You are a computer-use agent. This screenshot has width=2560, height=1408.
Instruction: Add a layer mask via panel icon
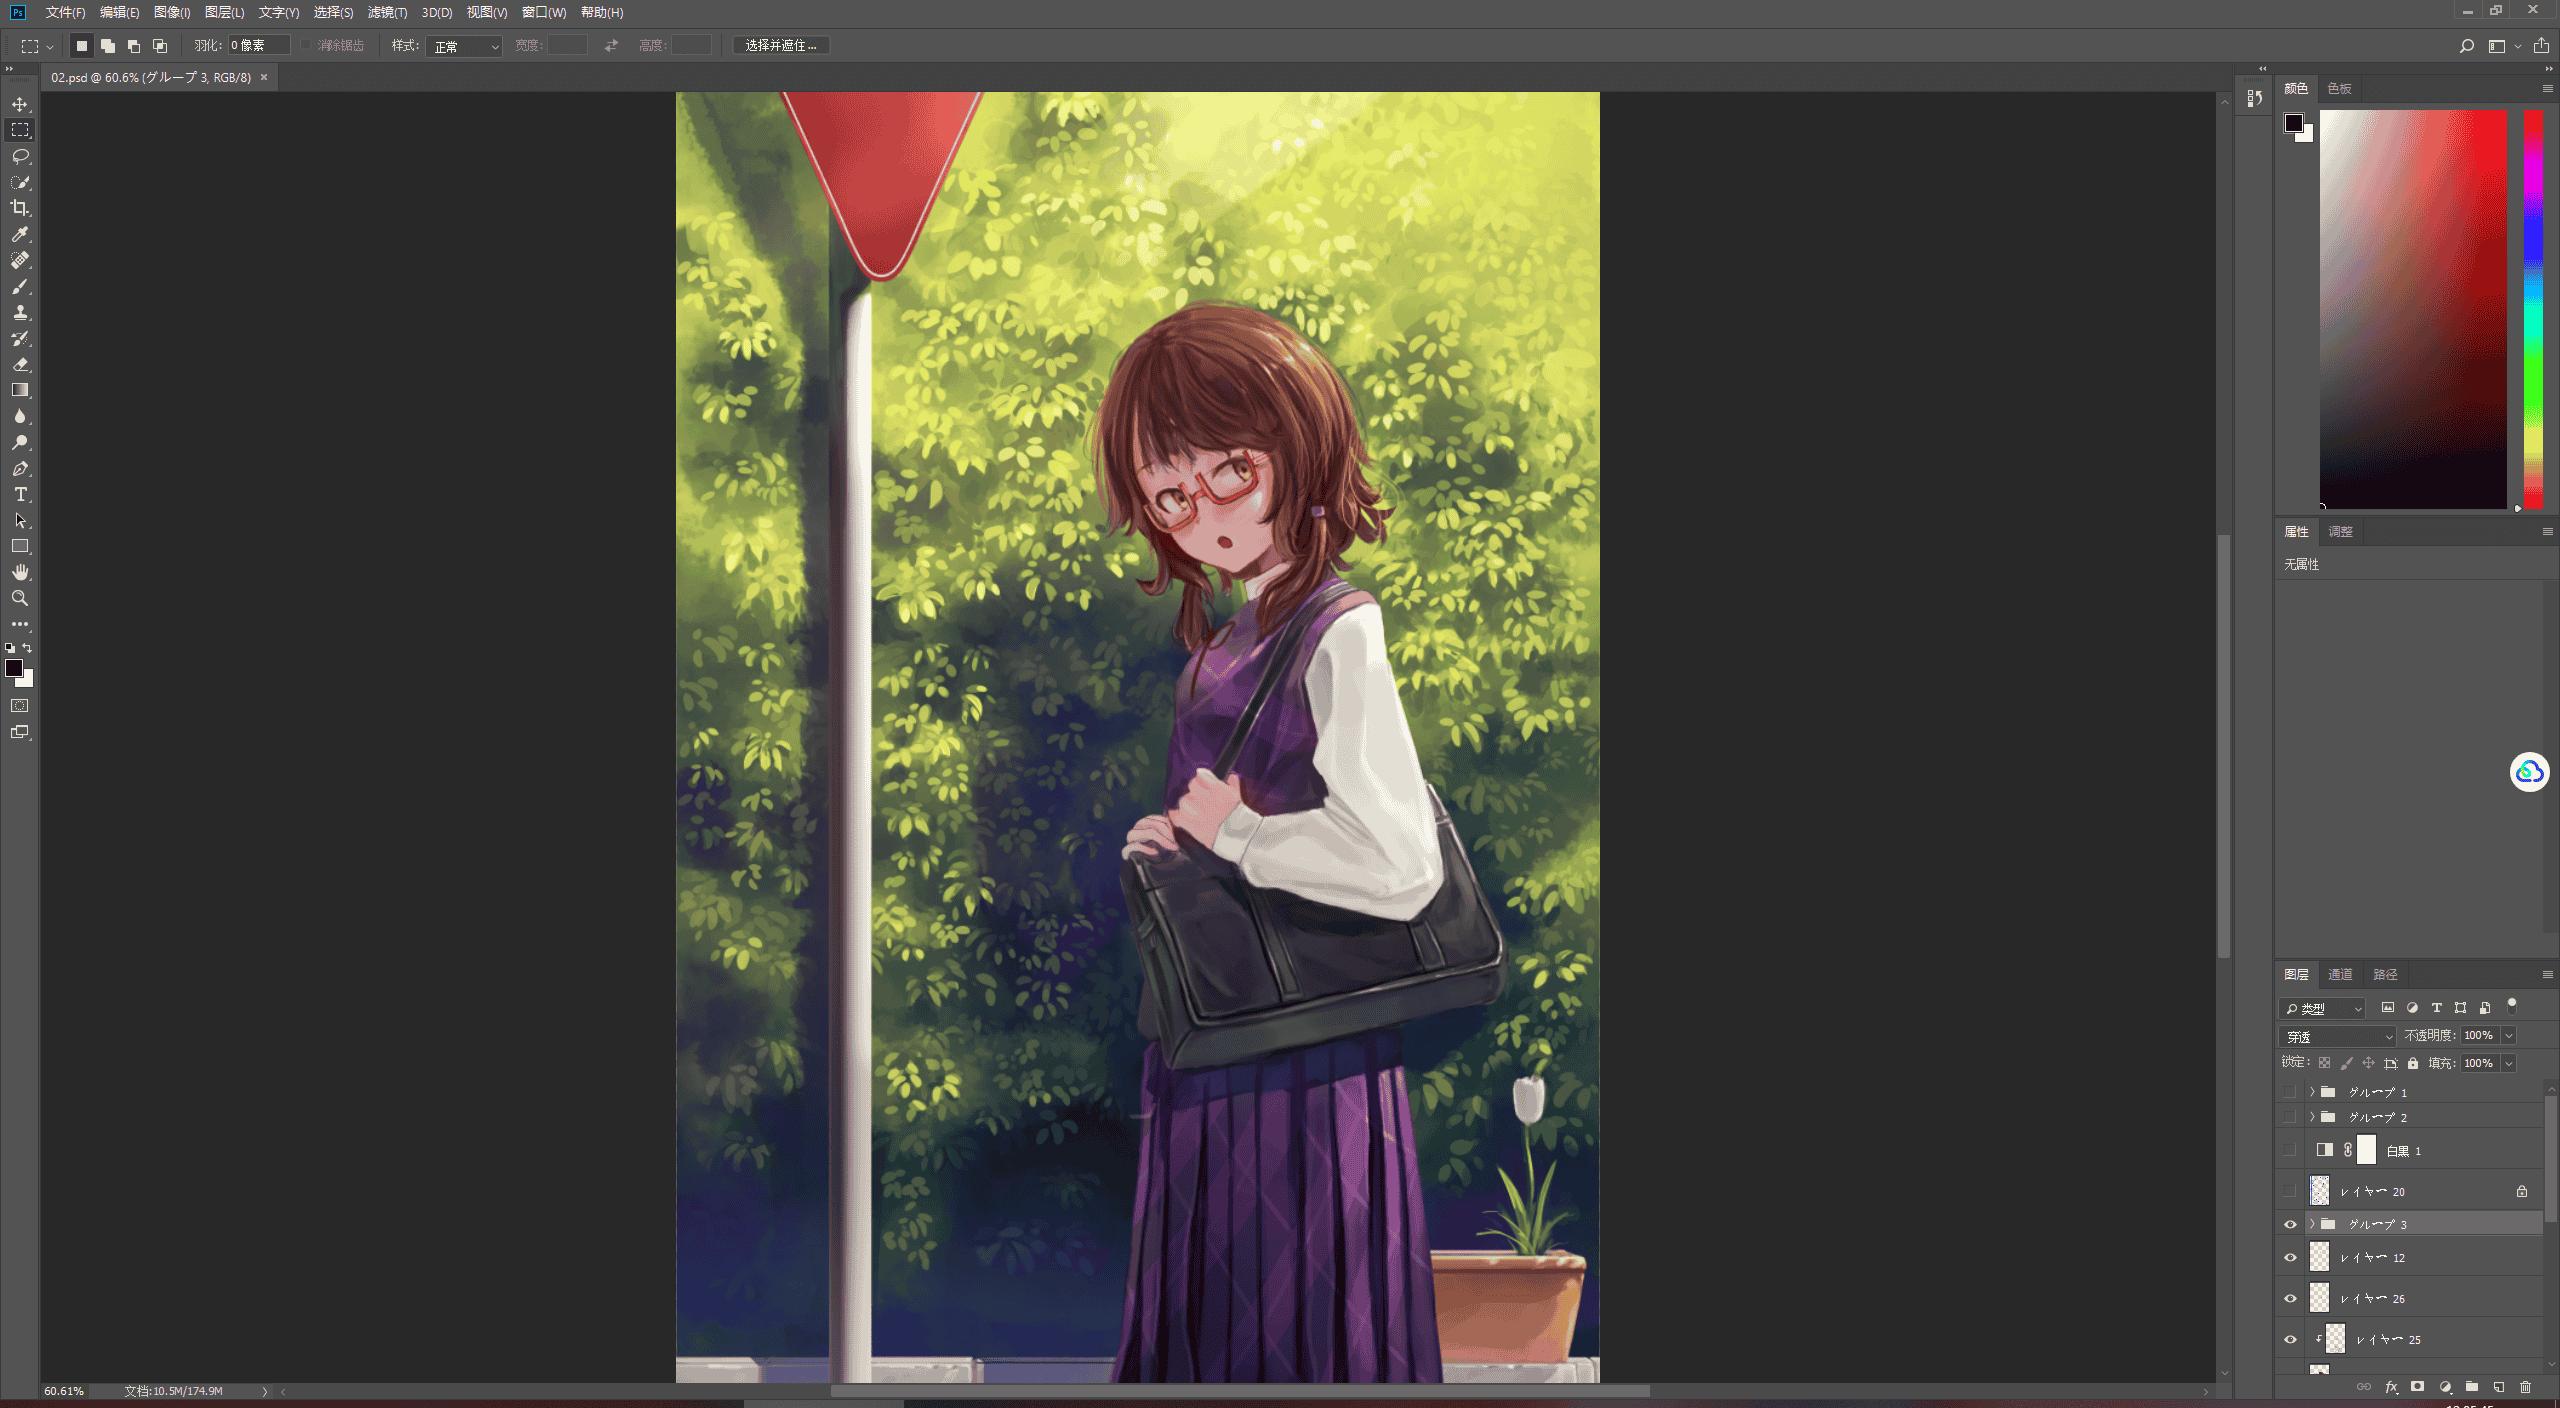(x=2417, y=1387)
